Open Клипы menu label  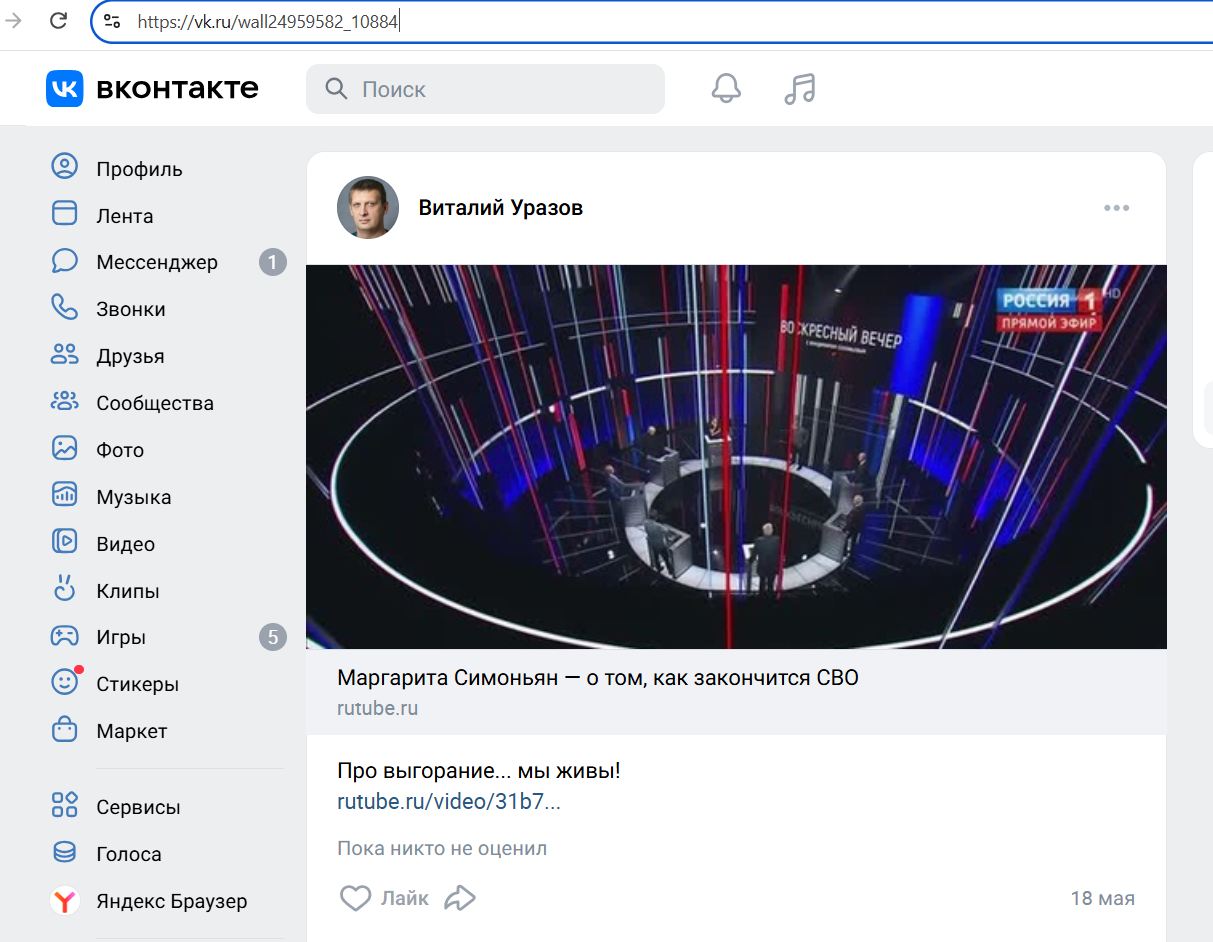[128, 591]
